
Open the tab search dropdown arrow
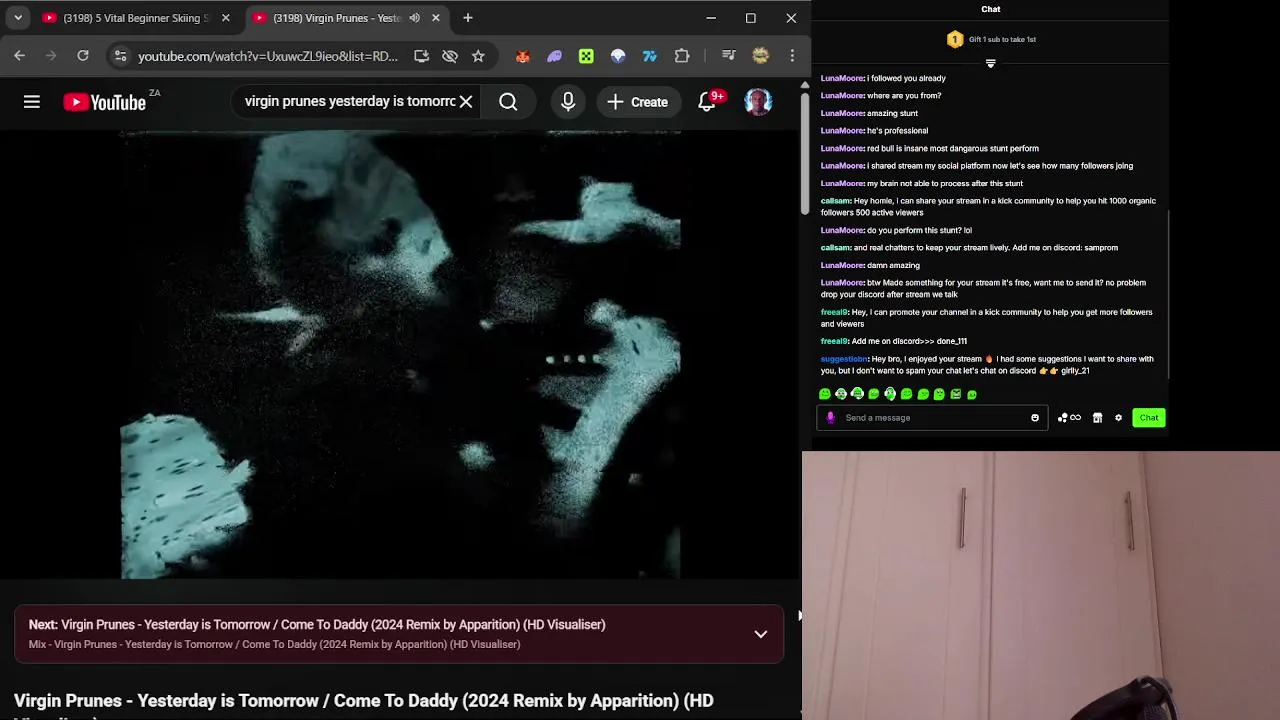18,18
